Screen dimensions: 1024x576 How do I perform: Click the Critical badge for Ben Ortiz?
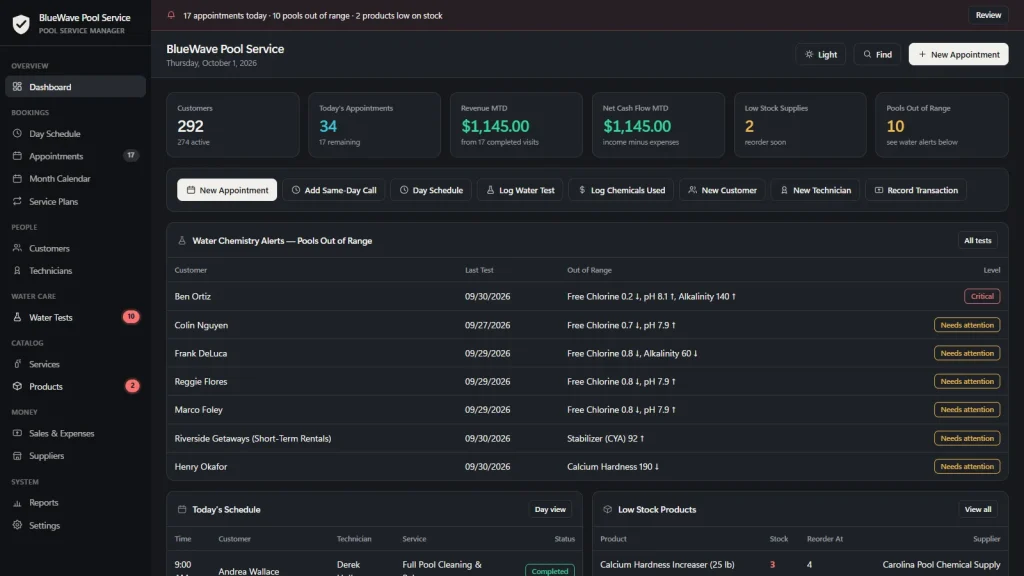pos(982,296)
